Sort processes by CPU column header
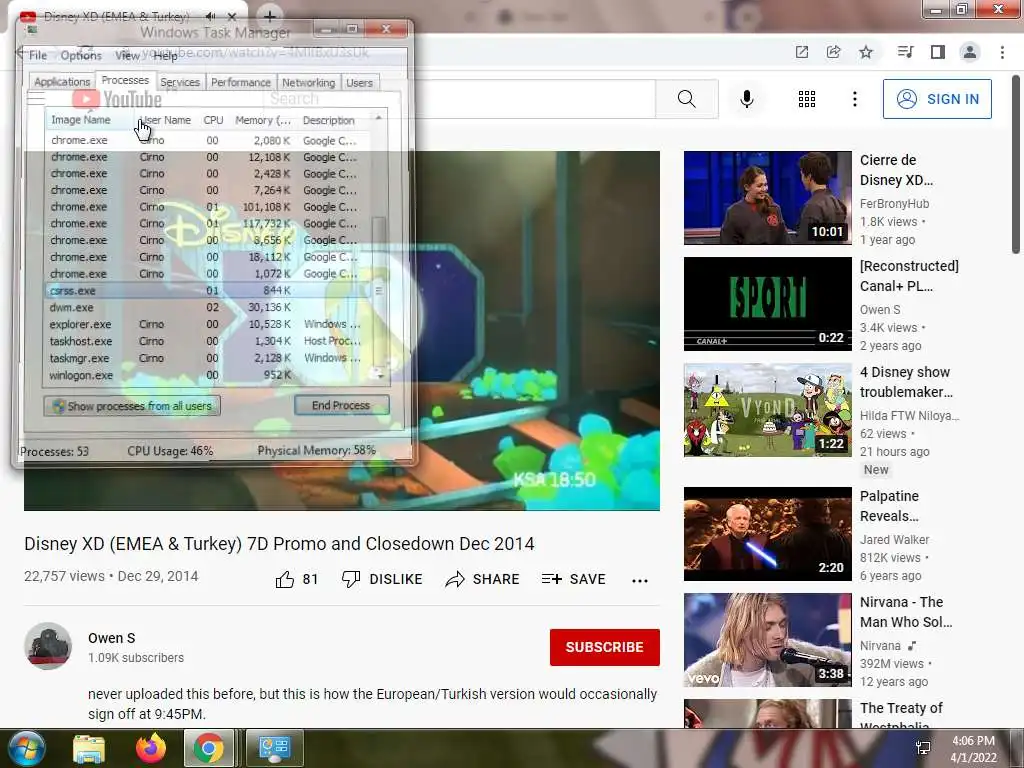This screenshot has height=768, width=1024. (x=214, y=120)
